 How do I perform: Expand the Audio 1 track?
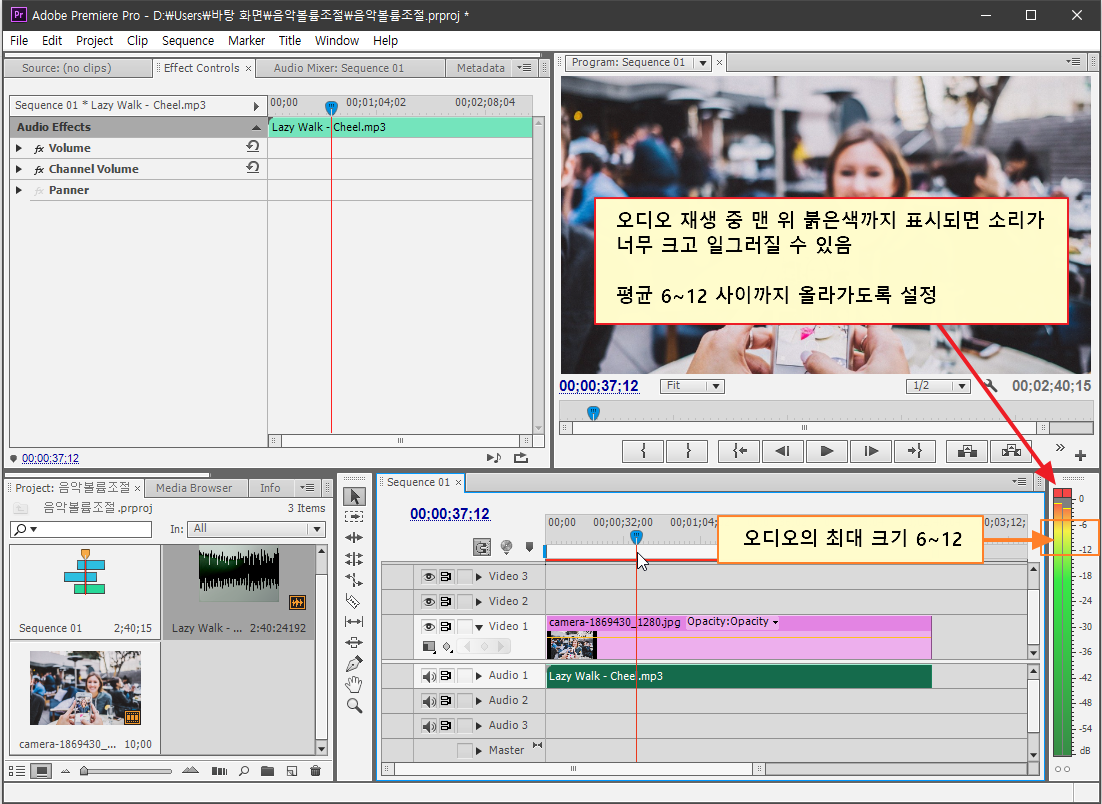(479, 676)
